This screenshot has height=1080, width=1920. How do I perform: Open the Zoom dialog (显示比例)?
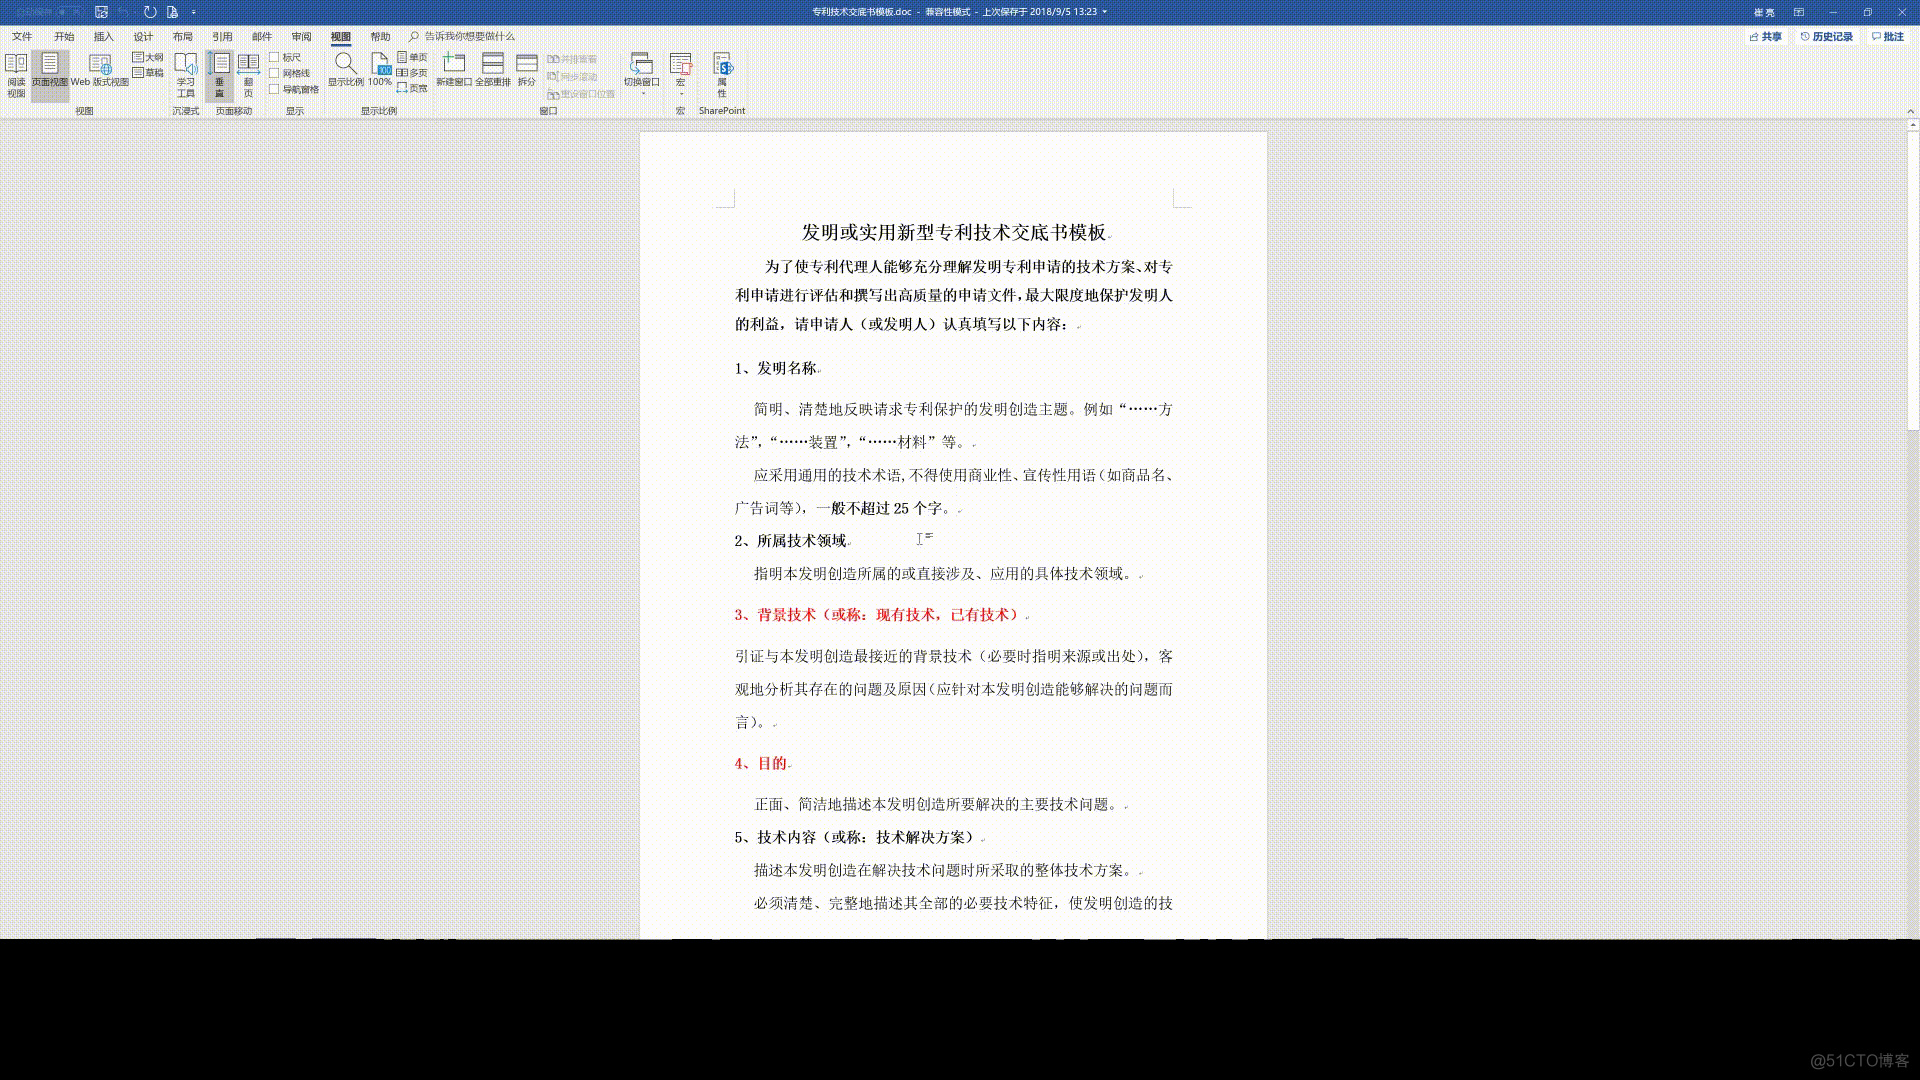[x=346, y=70]
